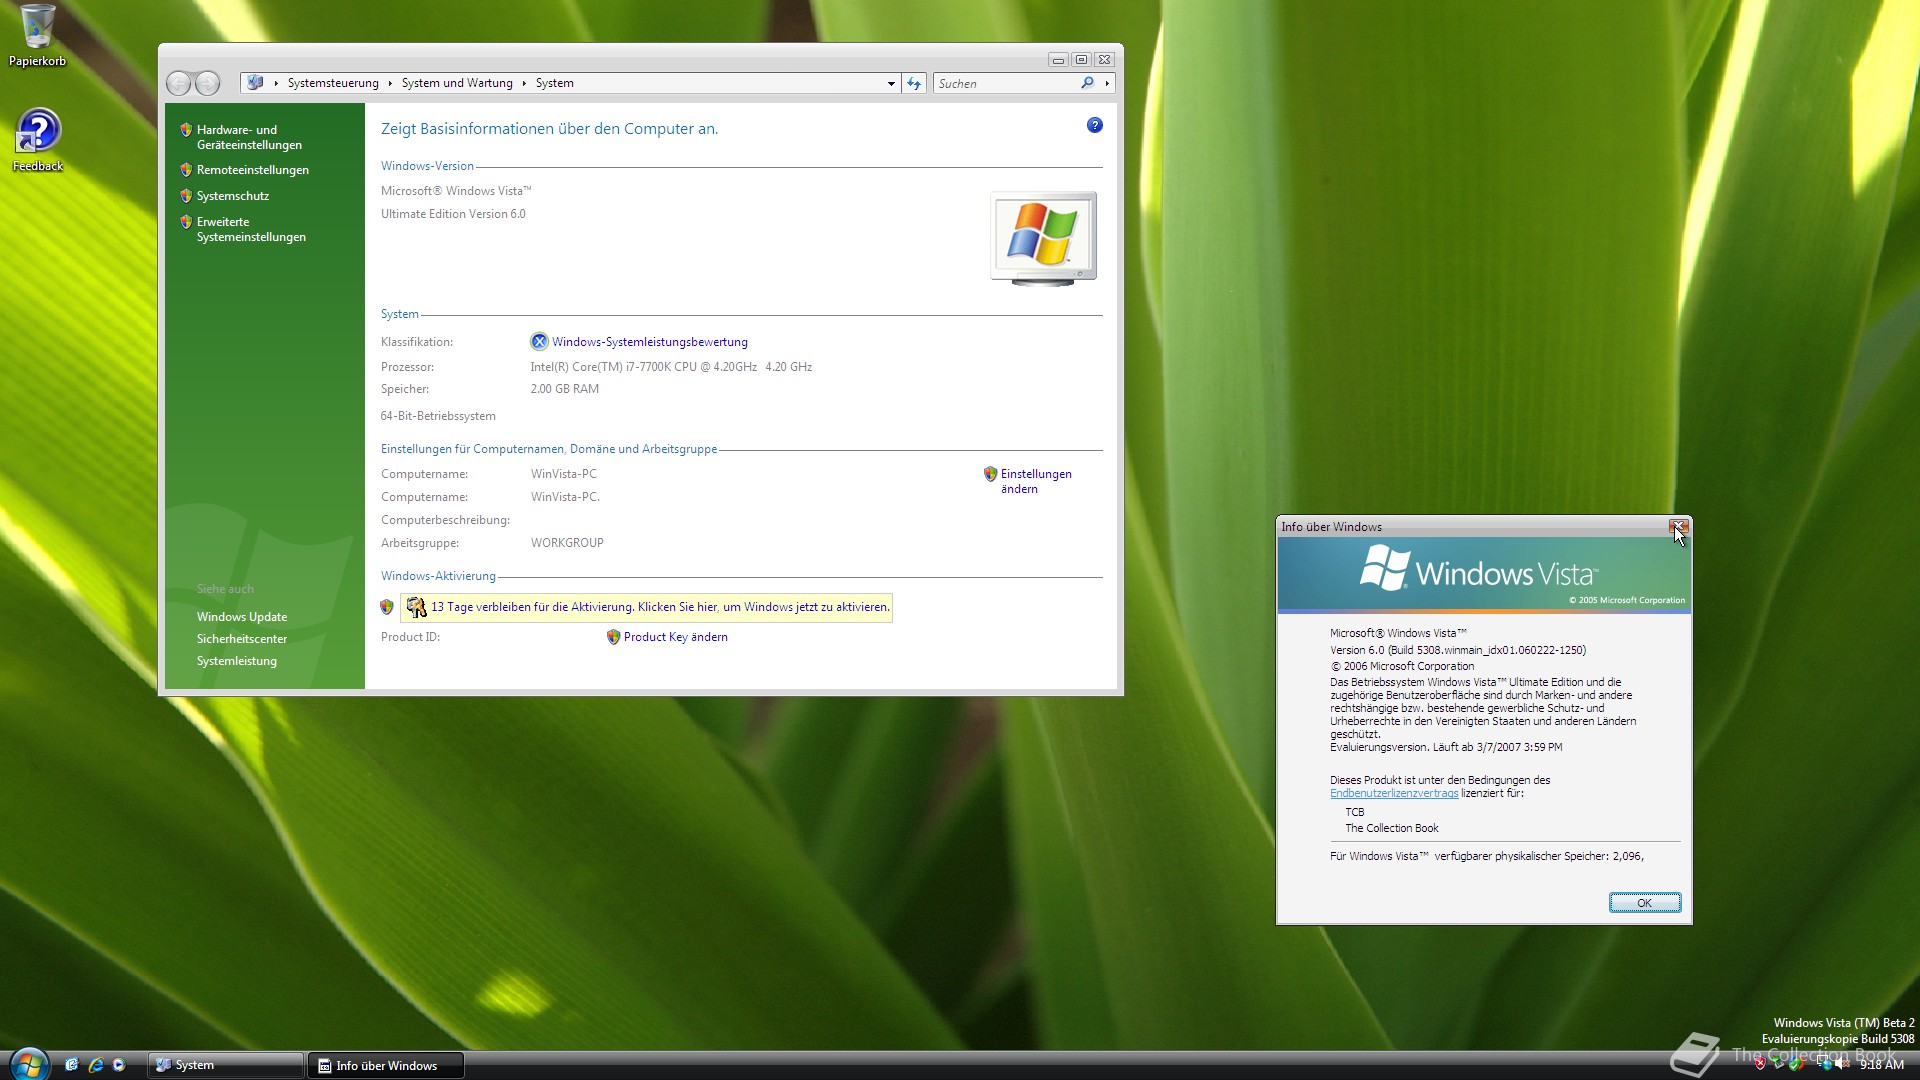Click the Start orb on the taskbar

coord(28,1064)
